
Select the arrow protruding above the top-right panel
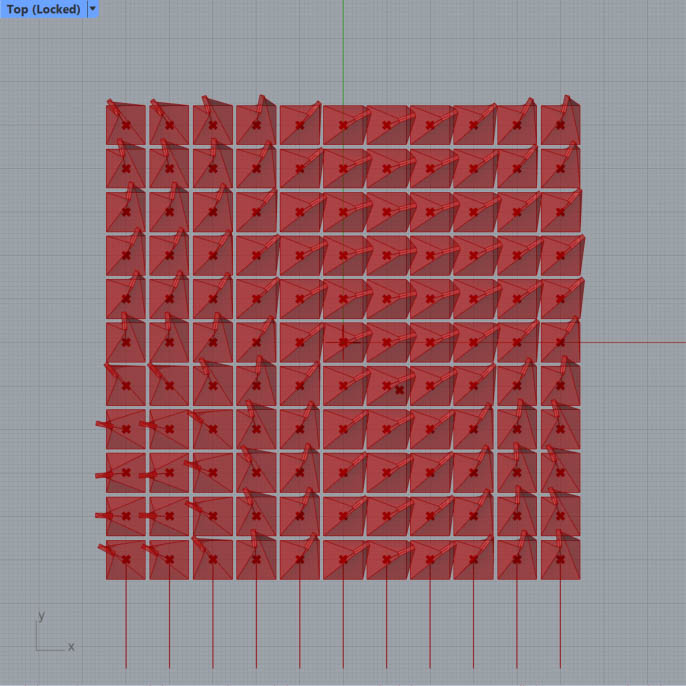(569, 101)
